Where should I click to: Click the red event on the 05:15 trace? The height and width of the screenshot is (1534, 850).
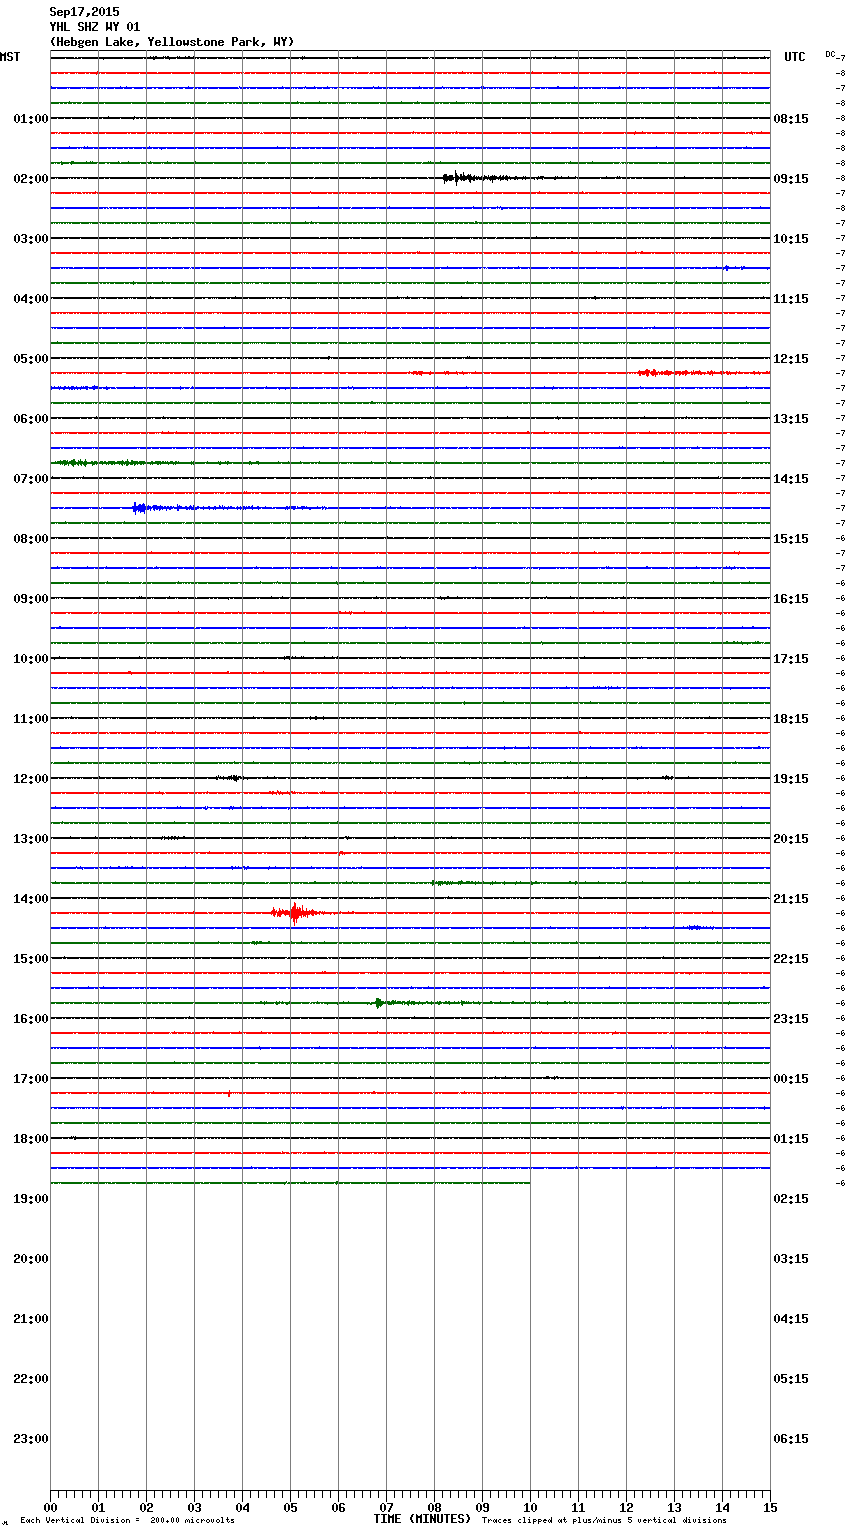pos(690,373)
